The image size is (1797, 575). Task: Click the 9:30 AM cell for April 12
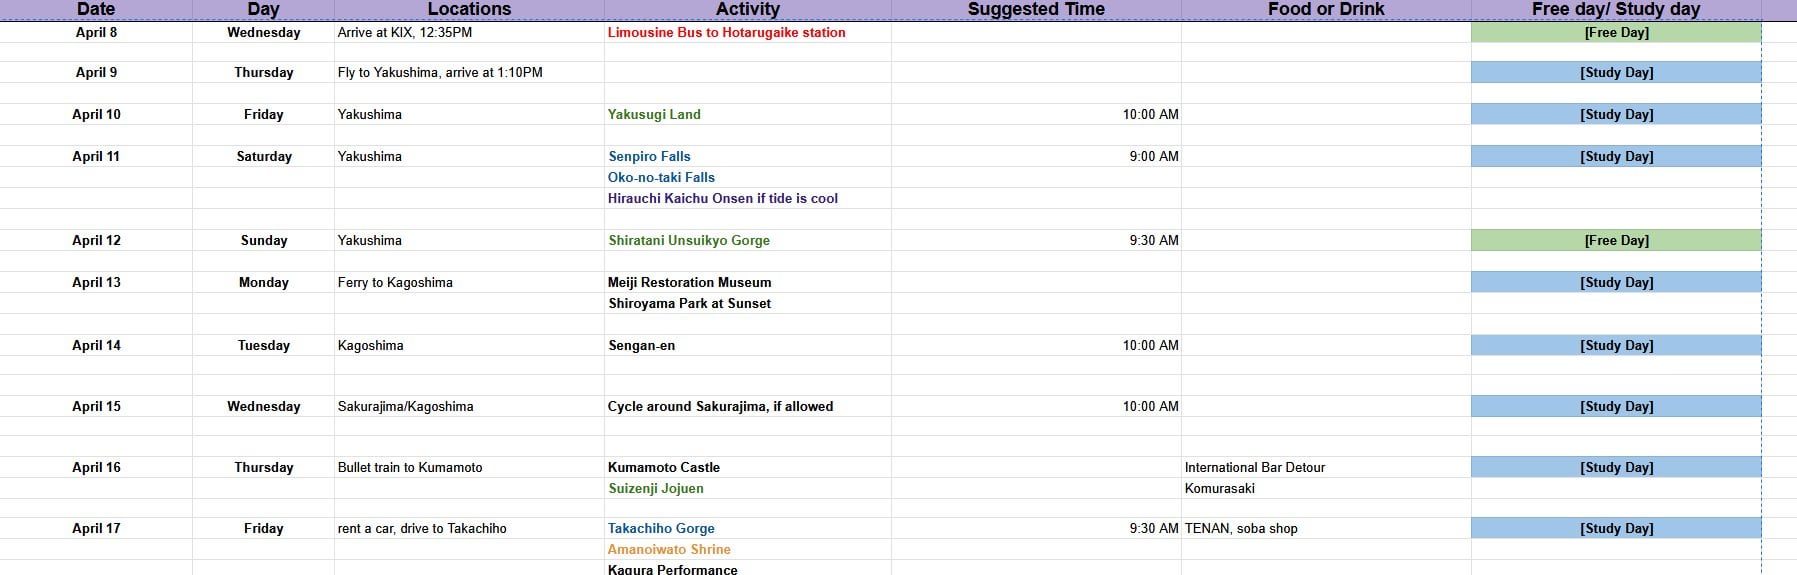click(x=1036, y=240)
